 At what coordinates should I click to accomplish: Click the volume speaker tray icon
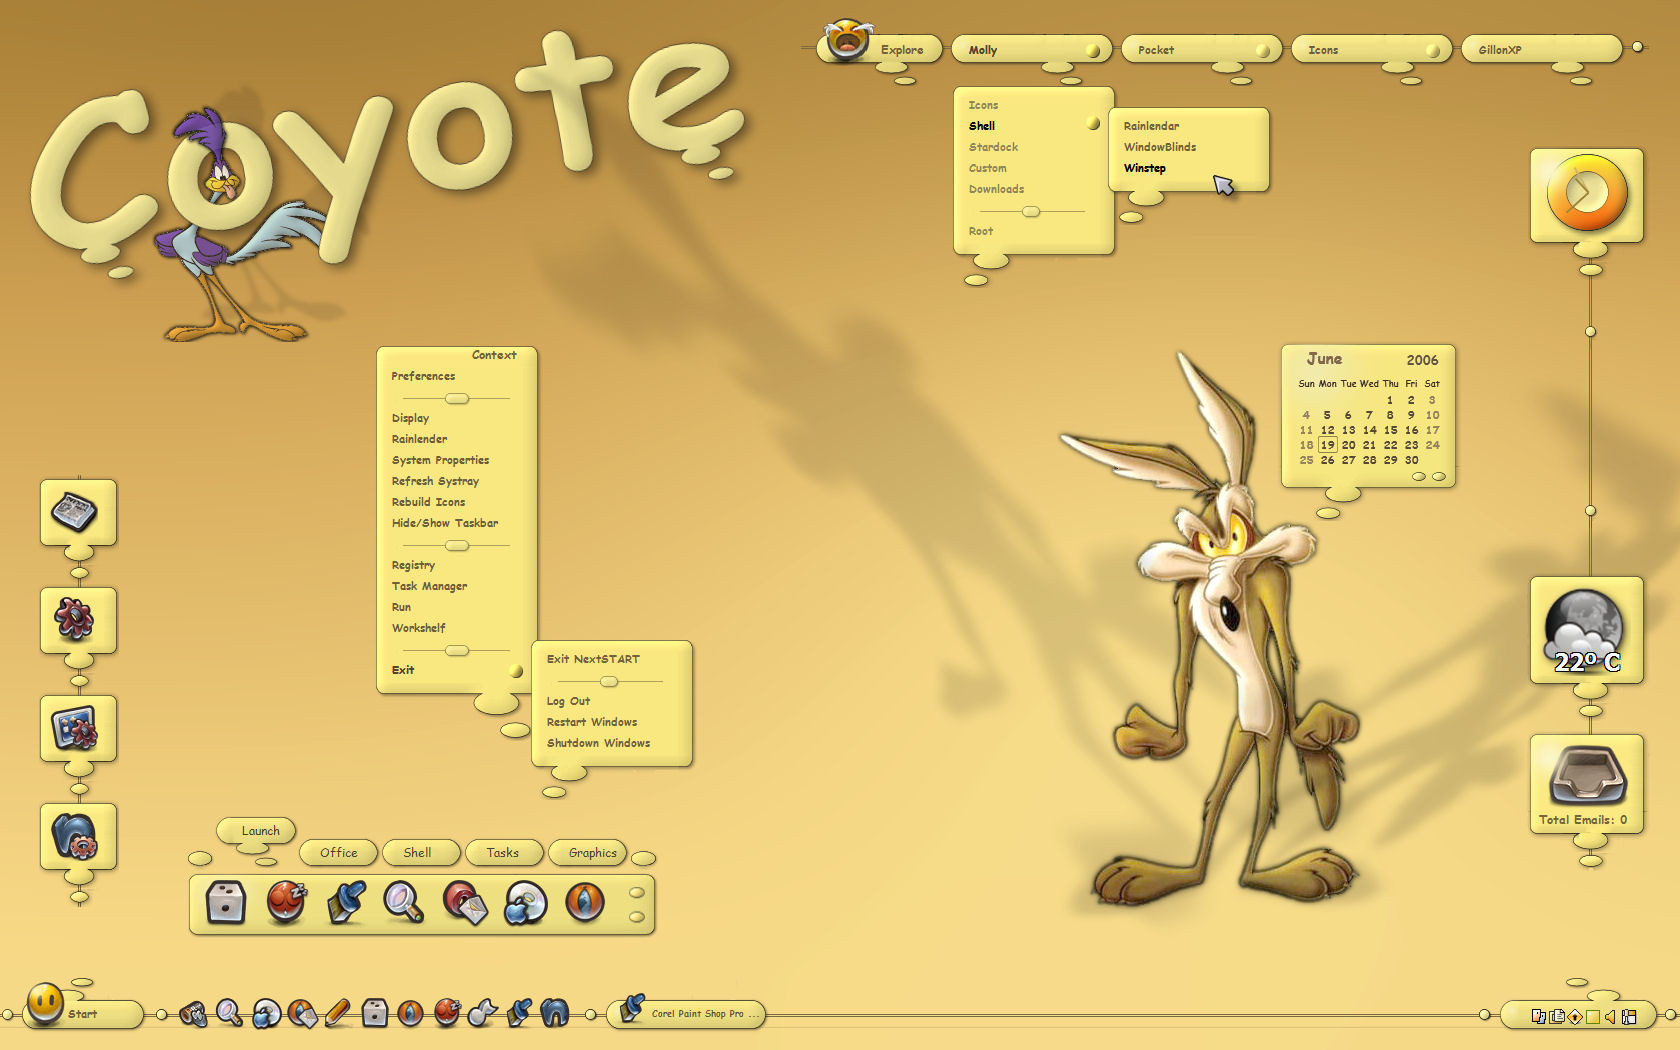pos(1610,1016)
